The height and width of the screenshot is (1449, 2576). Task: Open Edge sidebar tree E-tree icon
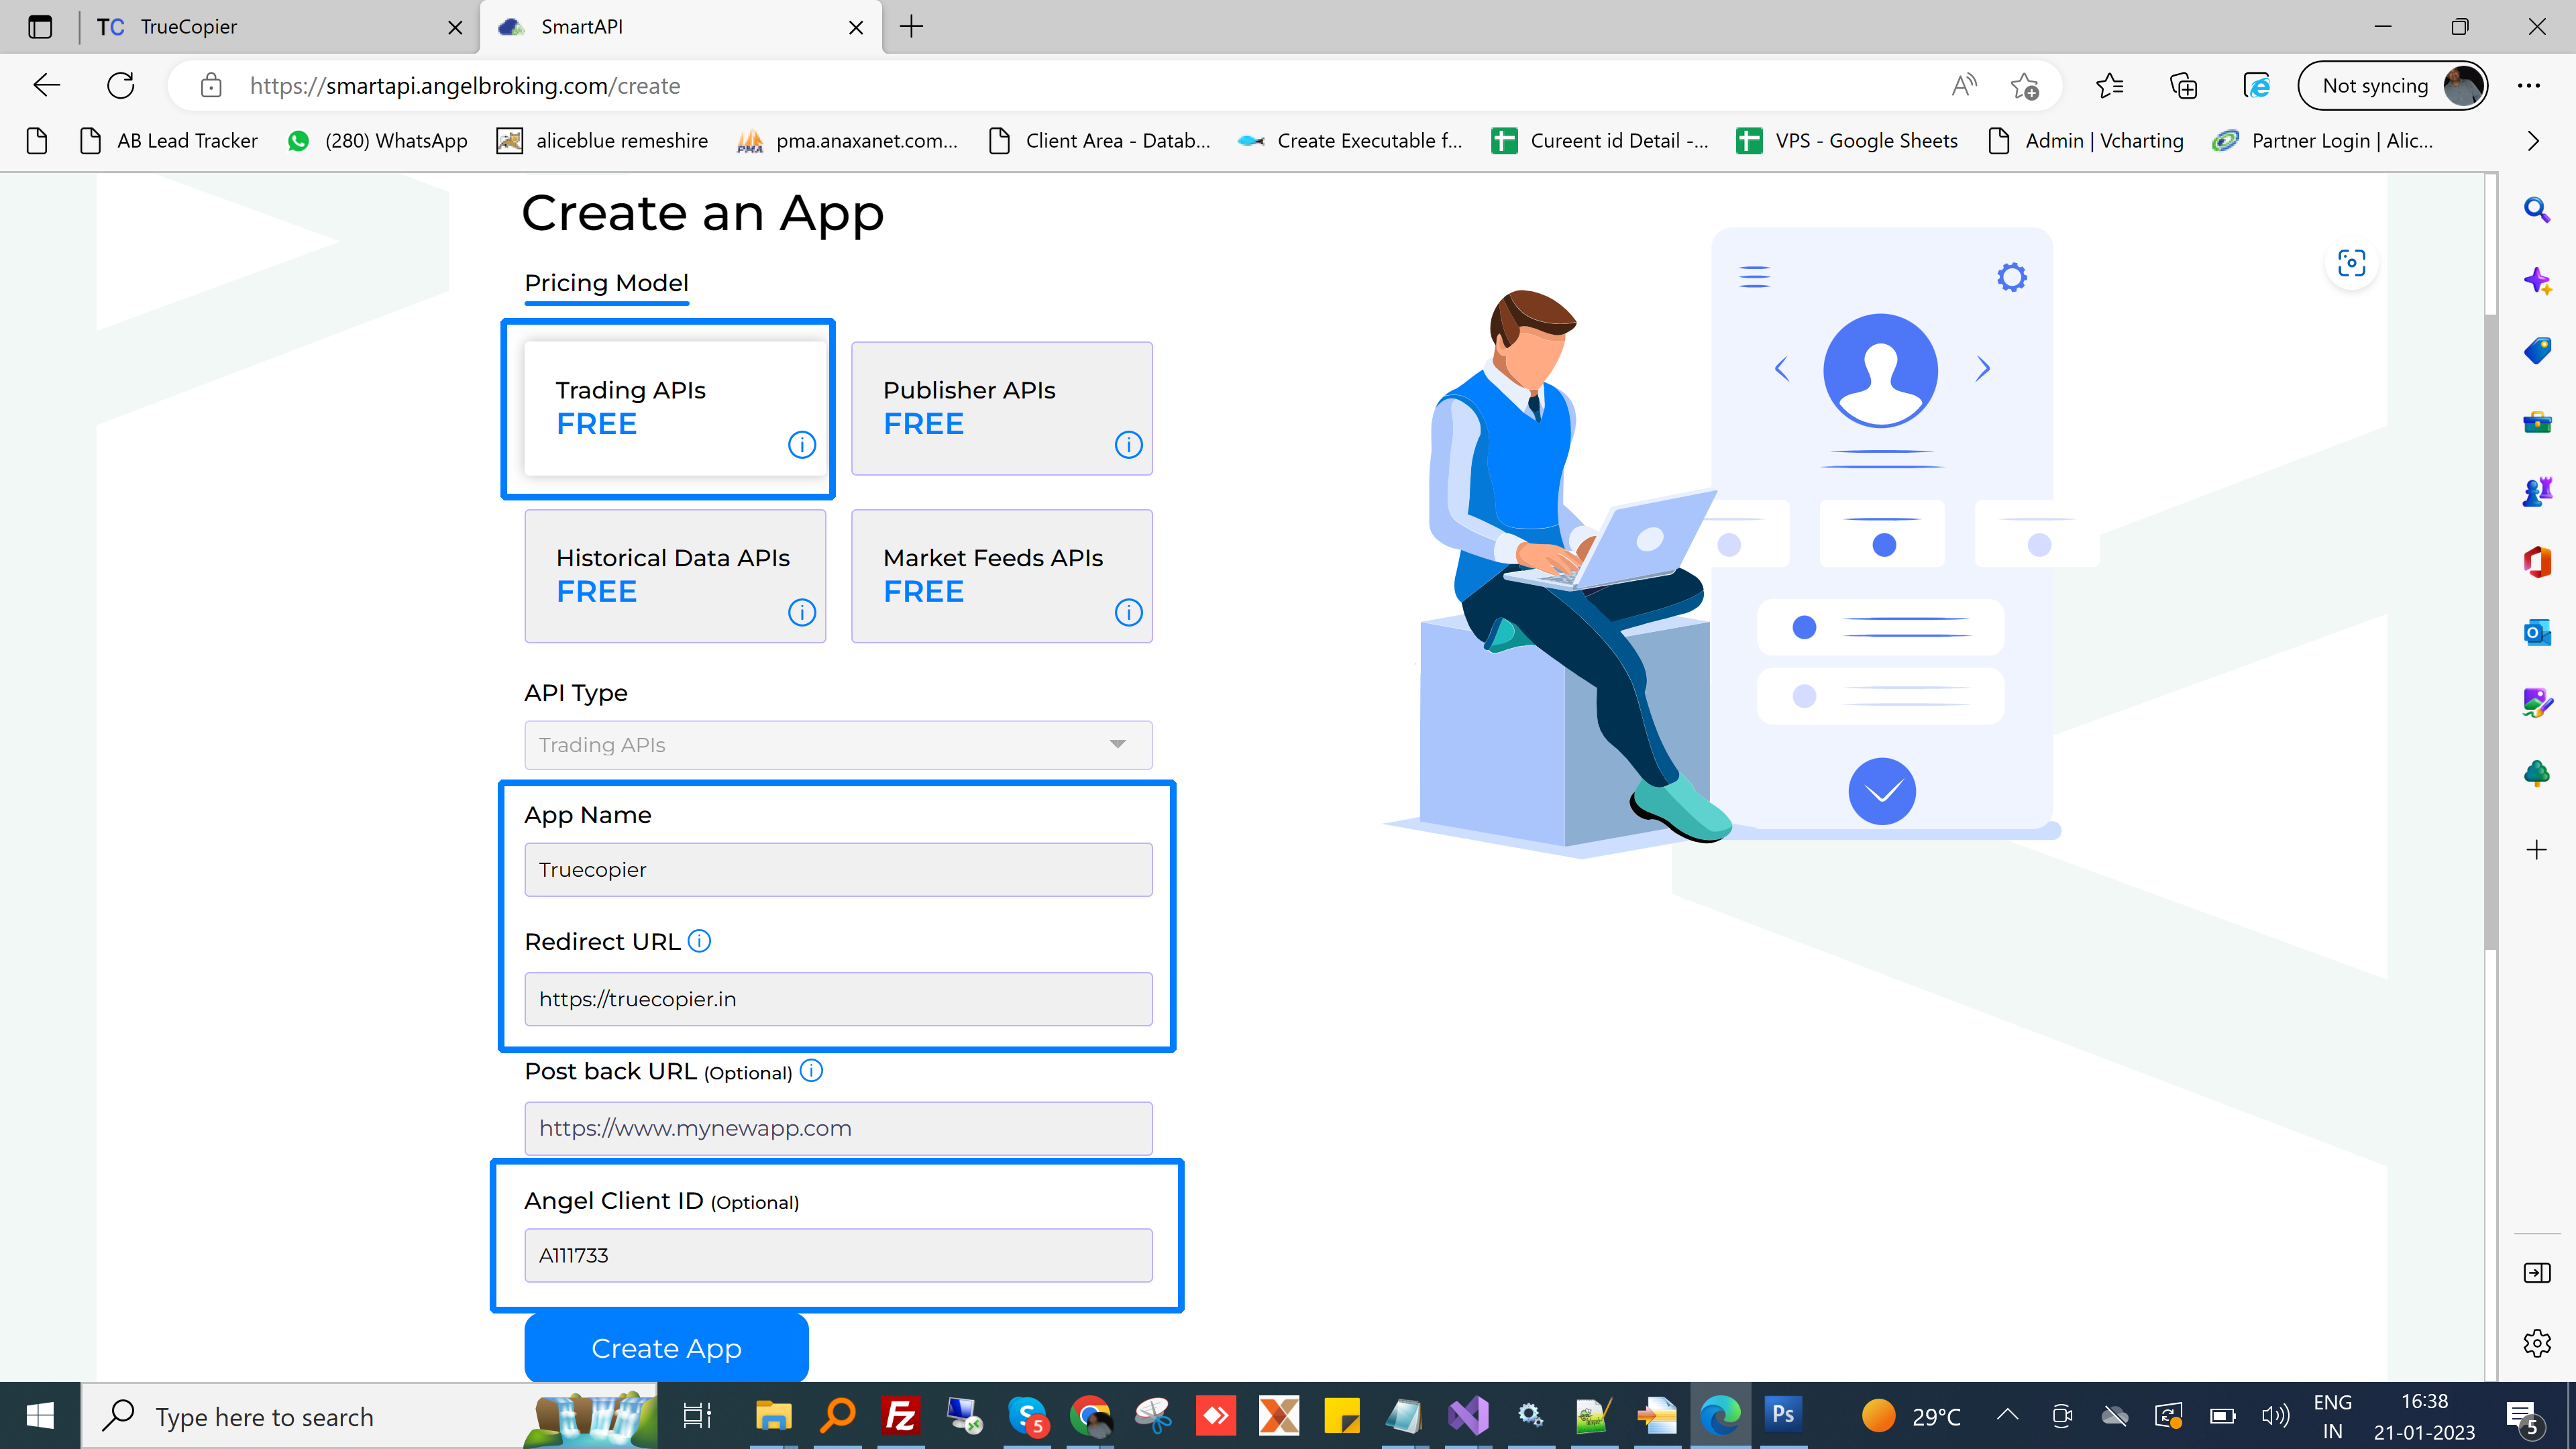[2537, 773]
